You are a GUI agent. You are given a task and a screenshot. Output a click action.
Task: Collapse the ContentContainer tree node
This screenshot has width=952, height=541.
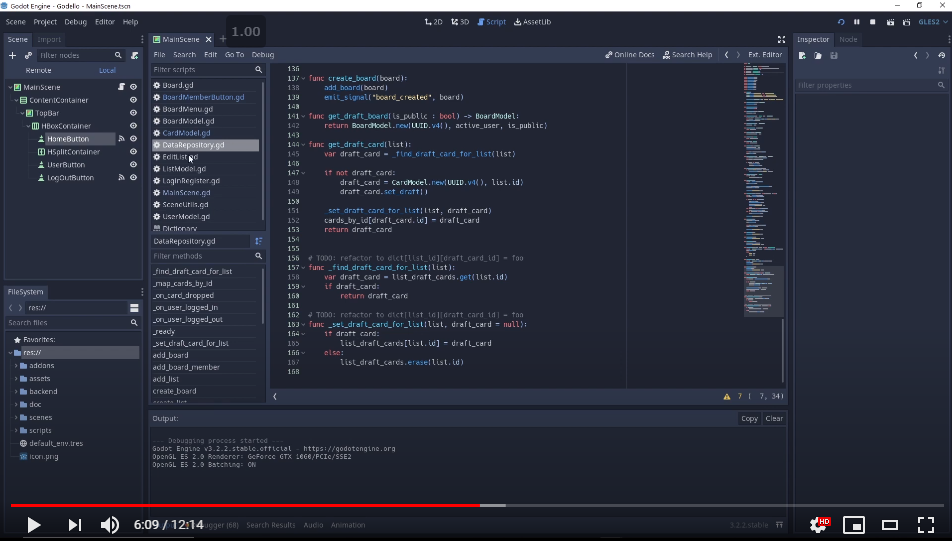coord(16,100)
